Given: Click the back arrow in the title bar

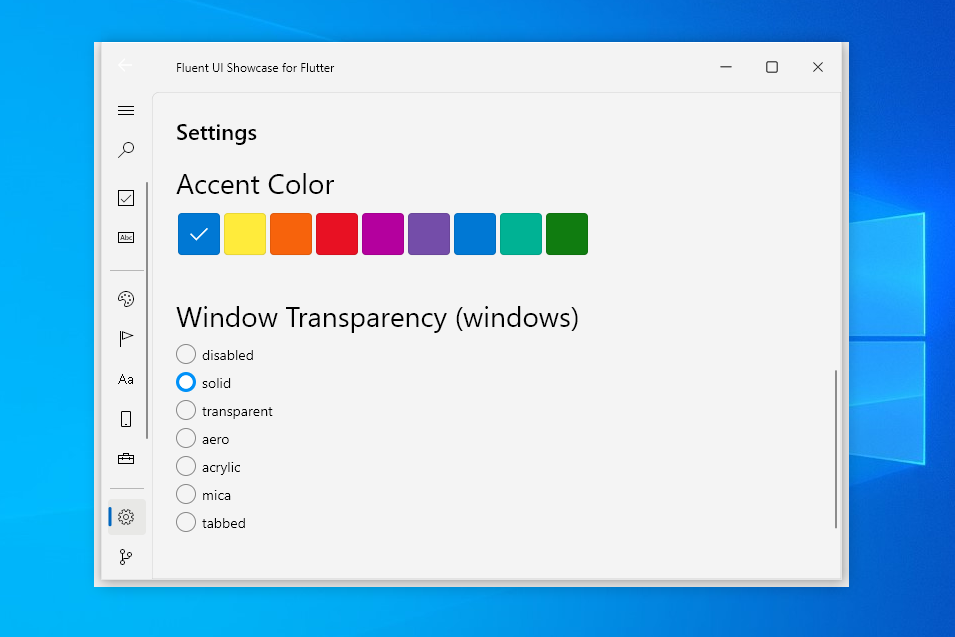Looking at the screenshot, I should [x=124, y=65].
